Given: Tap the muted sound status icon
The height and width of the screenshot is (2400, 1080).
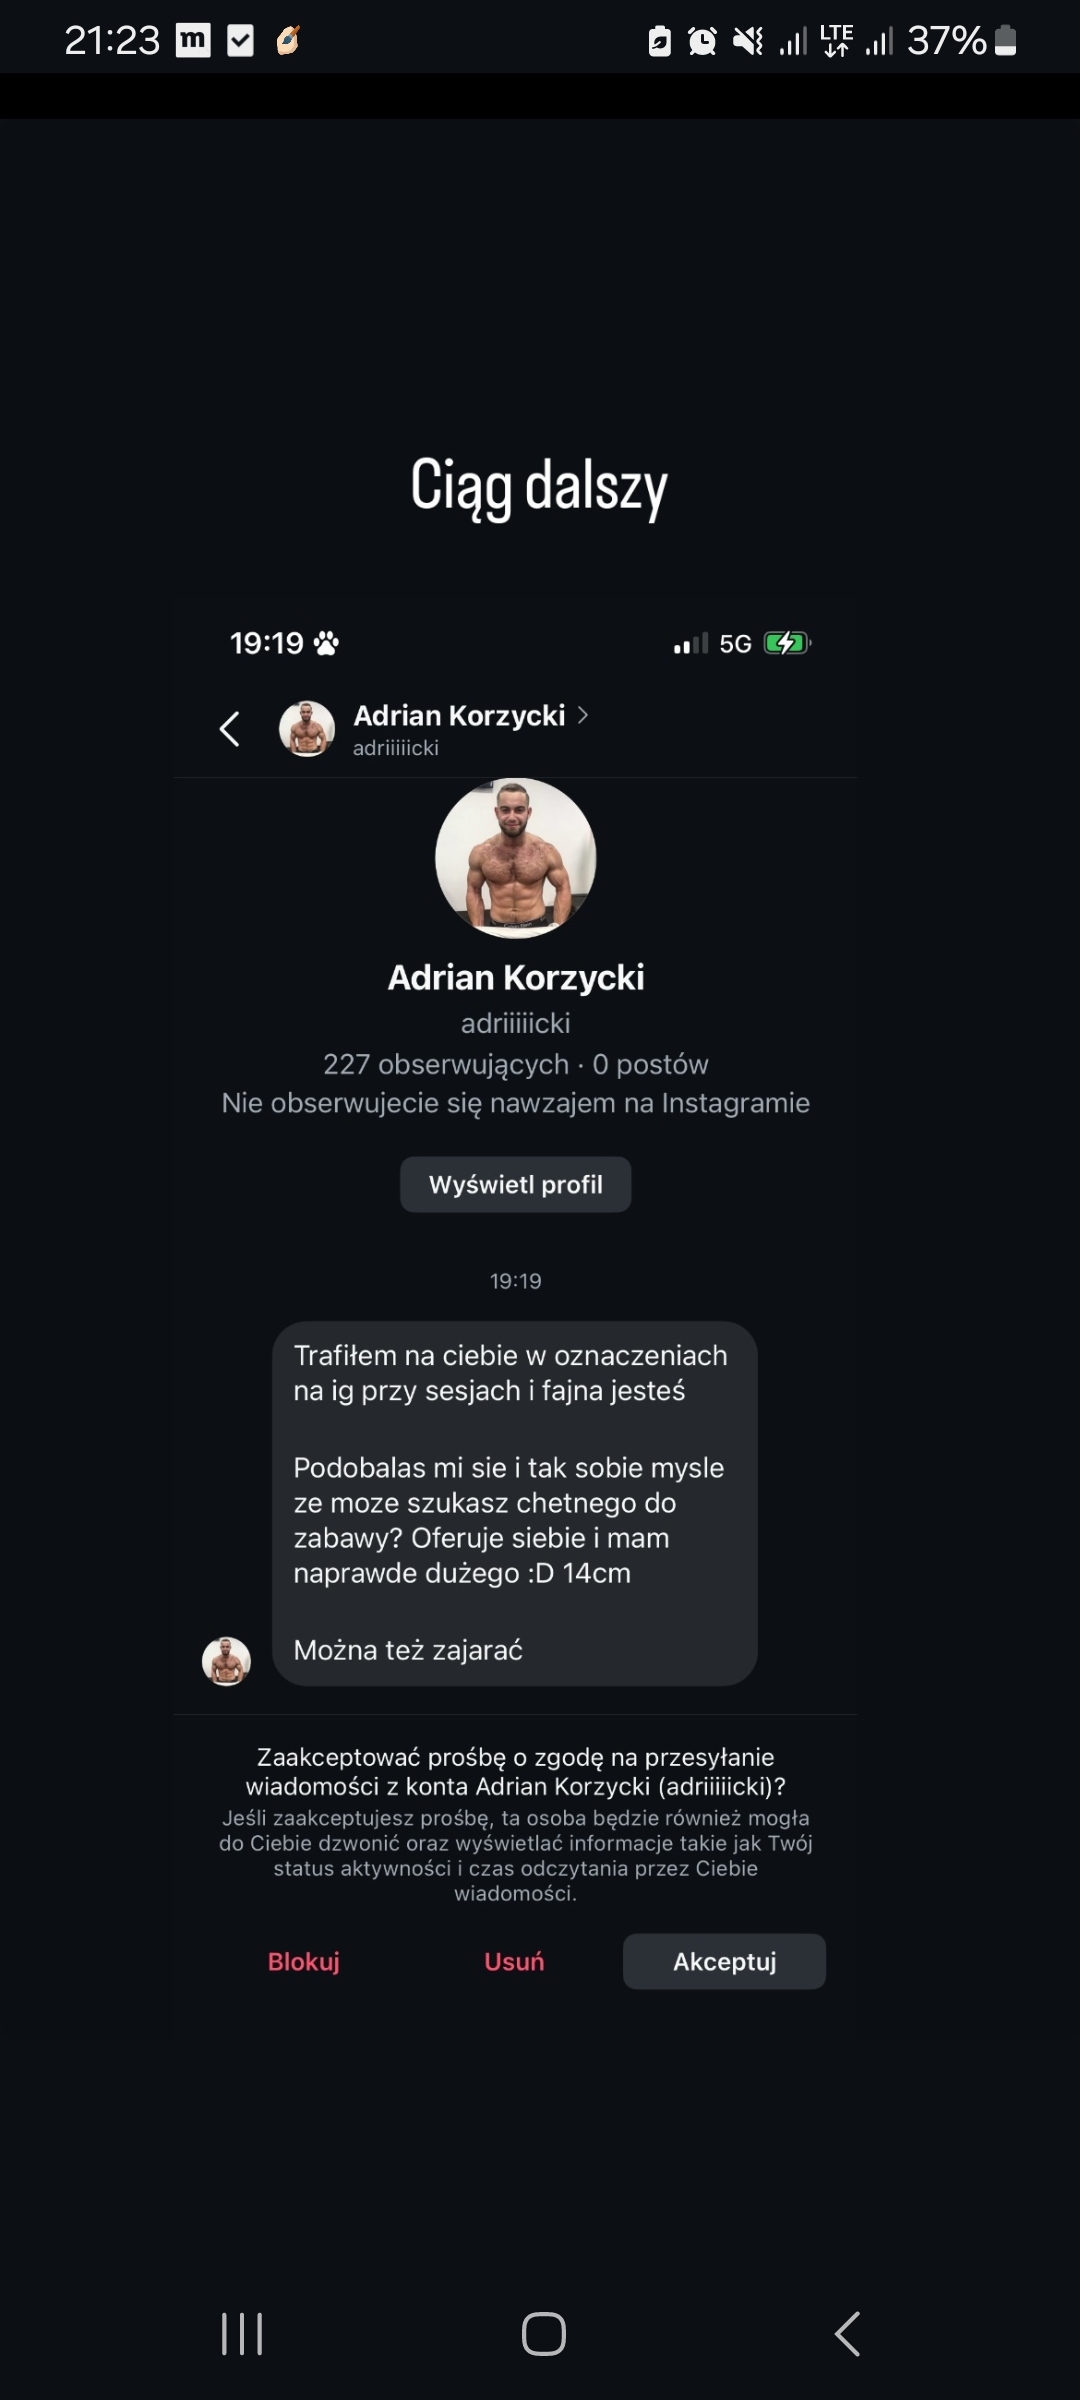Looking at the screenshot, I should pyautogui.click(x=748, y=41).
